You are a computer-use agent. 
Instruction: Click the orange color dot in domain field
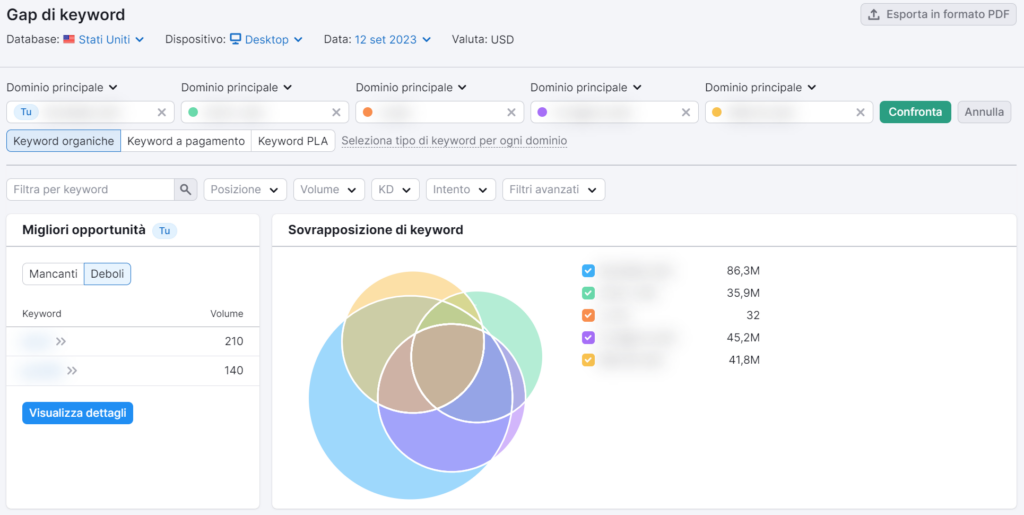tap(368, 112)
